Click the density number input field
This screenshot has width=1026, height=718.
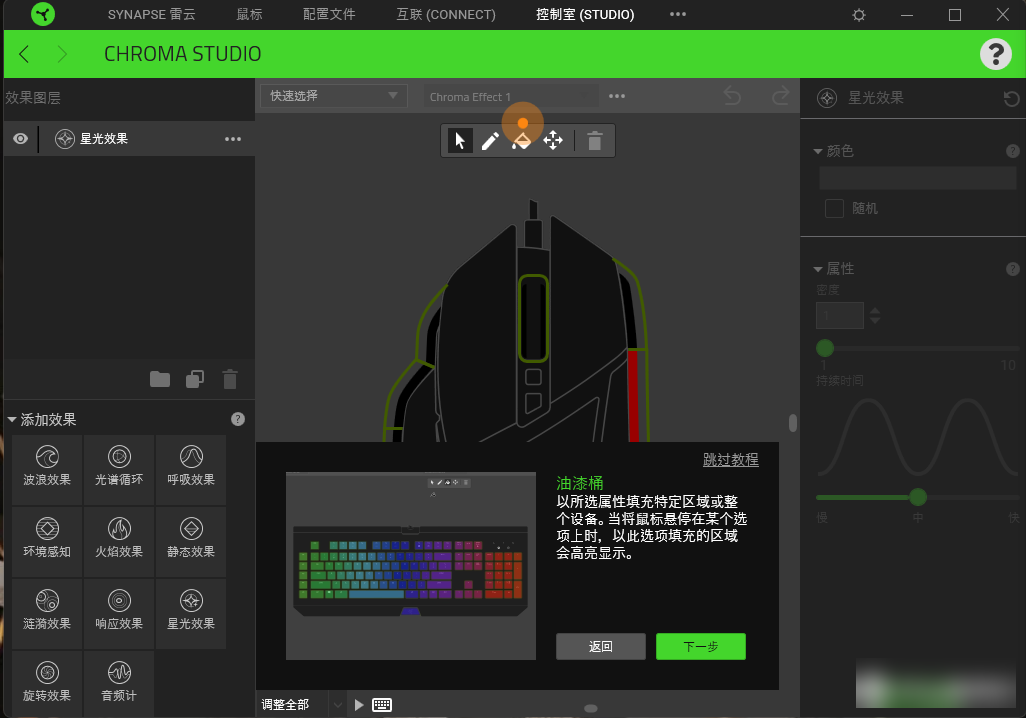[x=840, y=315]
